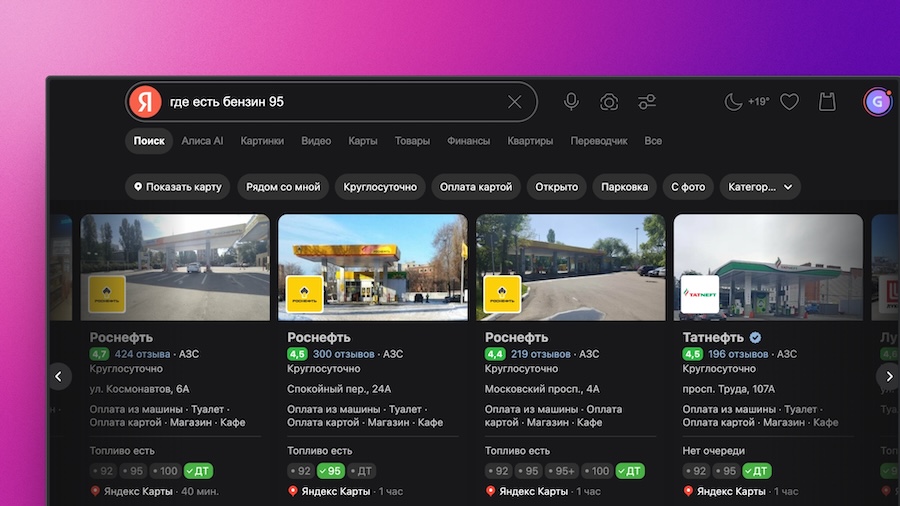The image size is (900, 506).
Task: Open 300 отзывов reviews link
Action: coord(343,354)
